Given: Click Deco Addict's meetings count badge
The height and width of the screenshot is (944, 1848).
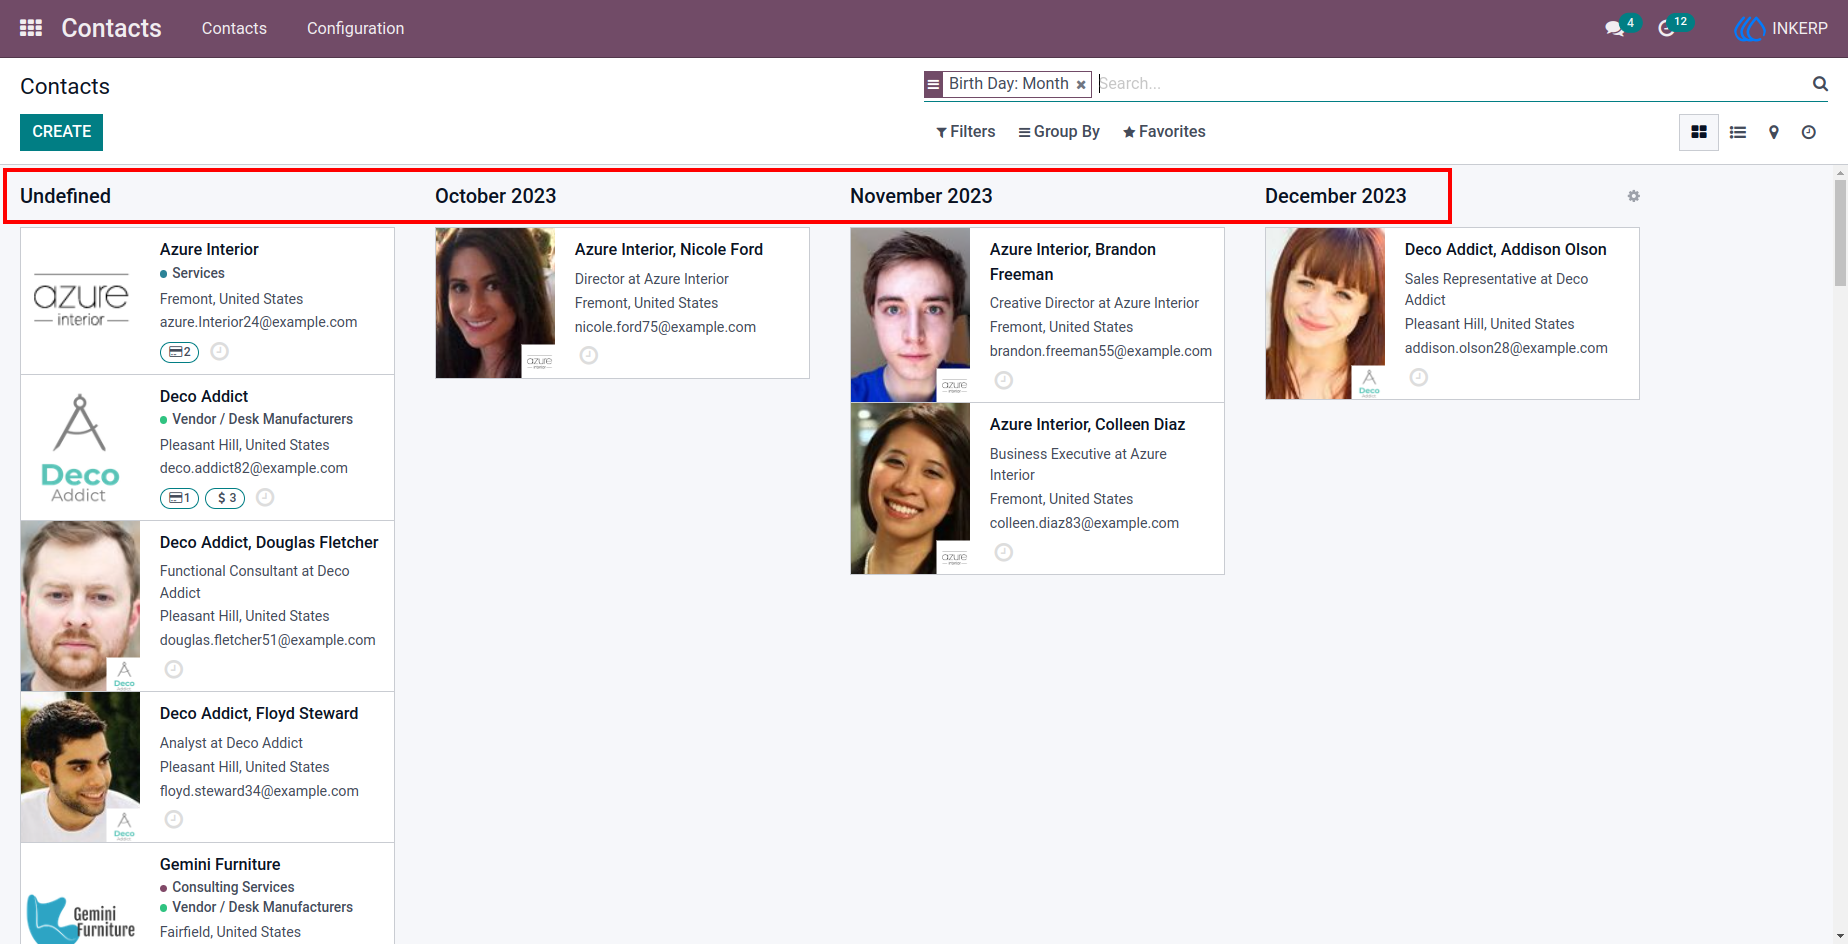Looking at the screenshot, I should 179,498.
